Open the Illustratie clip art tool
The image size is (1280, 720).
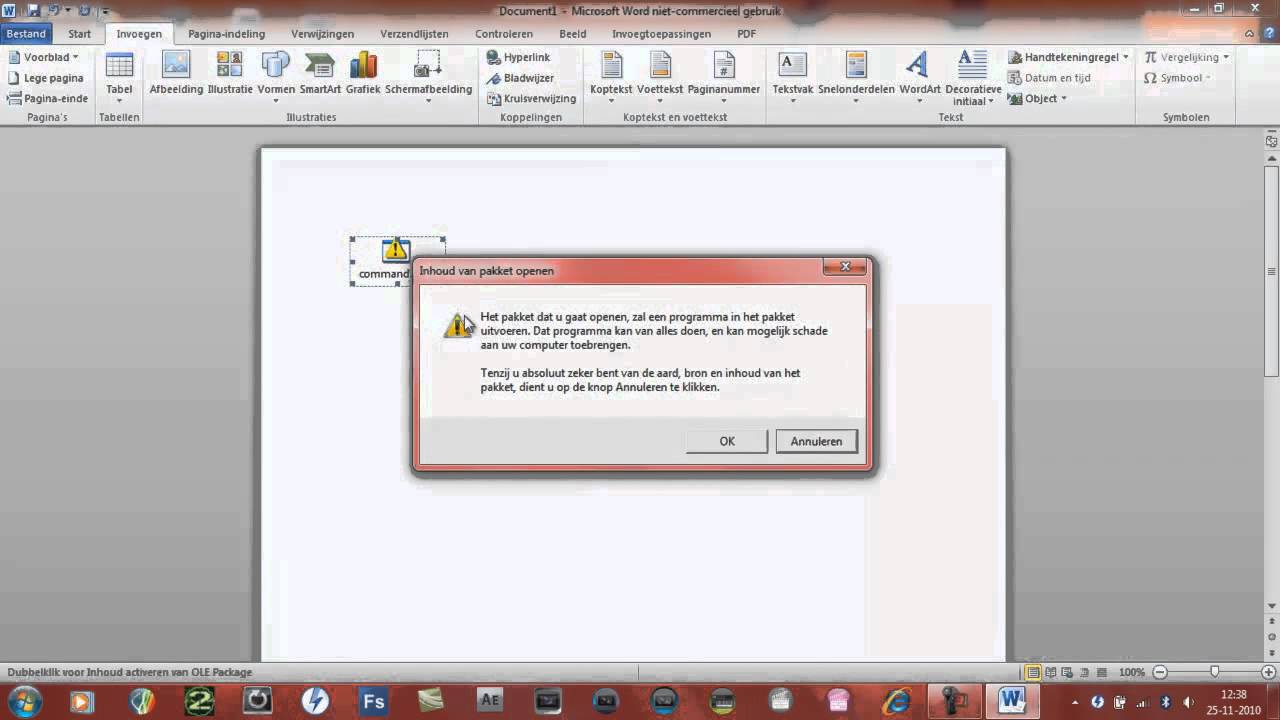pyautogui.click(x=230, y=74)
